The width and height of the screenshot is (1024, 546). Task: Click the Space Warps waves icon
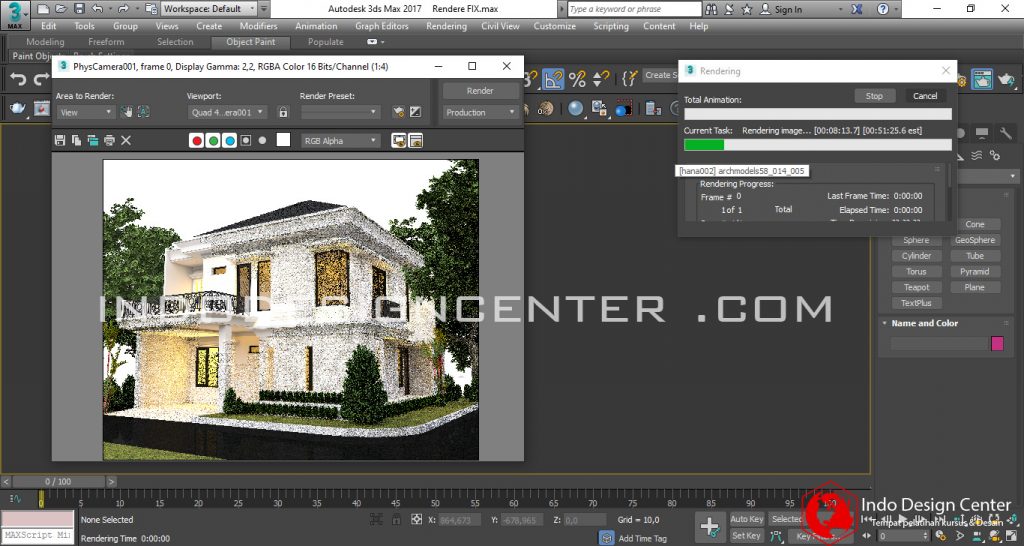[x=978, y=155]
